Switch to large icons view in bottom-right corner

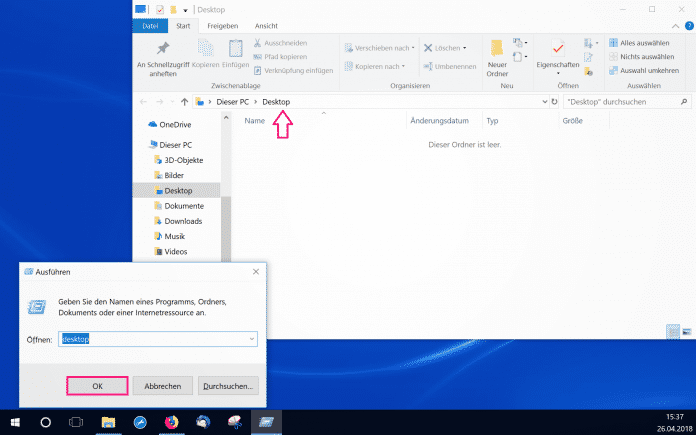(686, 331)
